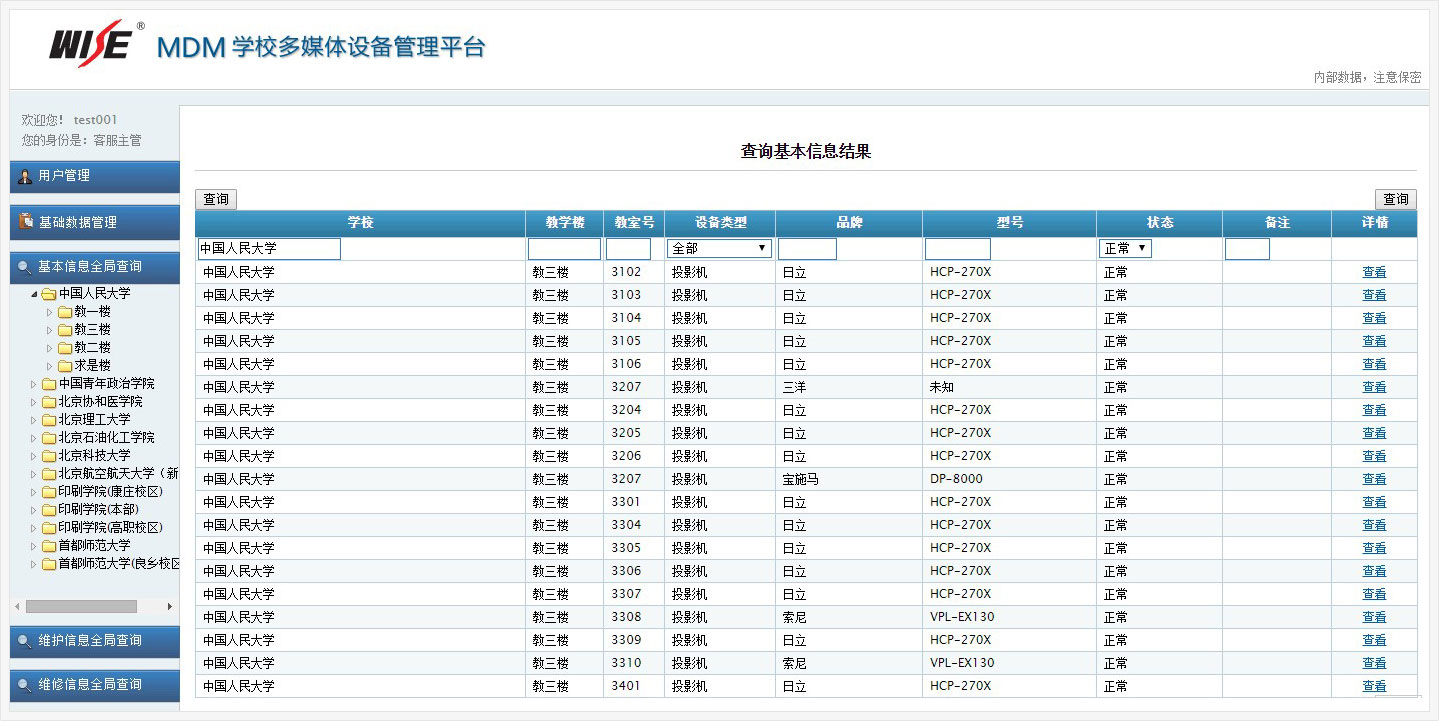The image size is (1439, 721).
Task: Click the tree scrollbar right arrow
Action: (x=170, y=607)
